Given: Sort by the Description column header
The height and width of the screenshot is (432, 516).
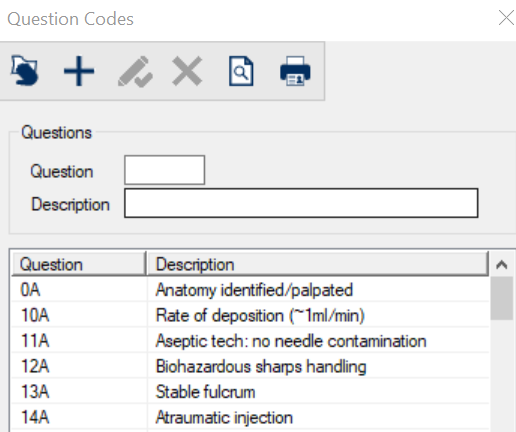Looking at the screenshot, I should pyautogui.click(x=318, y=264).
